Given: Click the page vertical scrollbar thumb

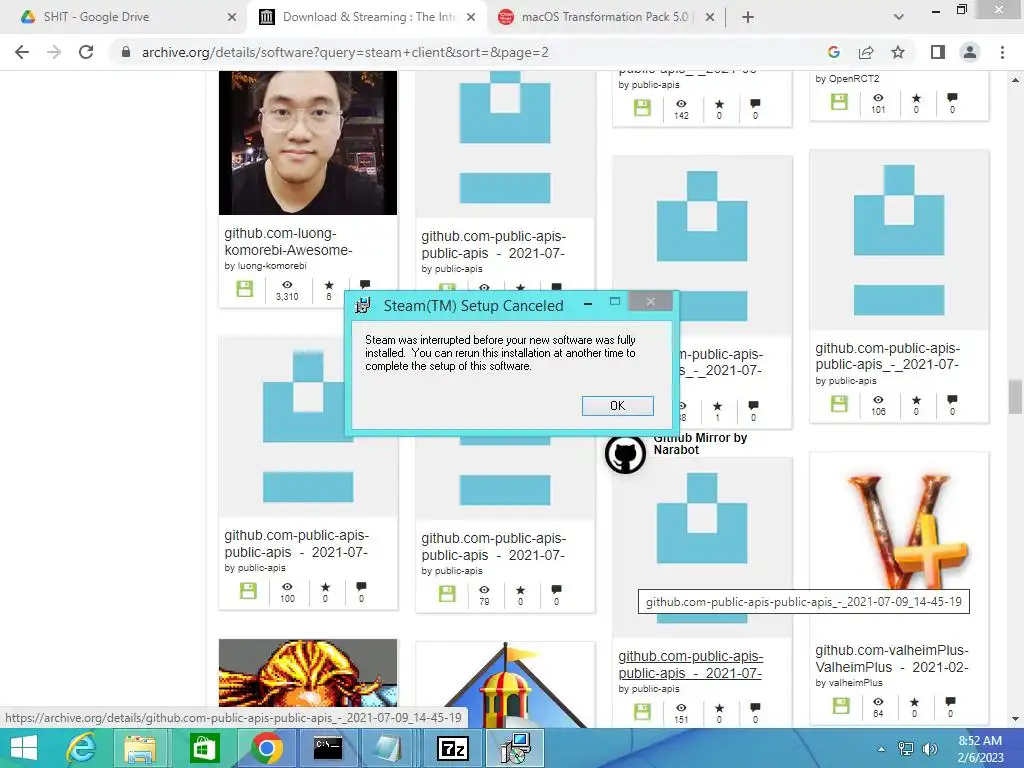Looking at the screenshot, I should (1015, 397).
